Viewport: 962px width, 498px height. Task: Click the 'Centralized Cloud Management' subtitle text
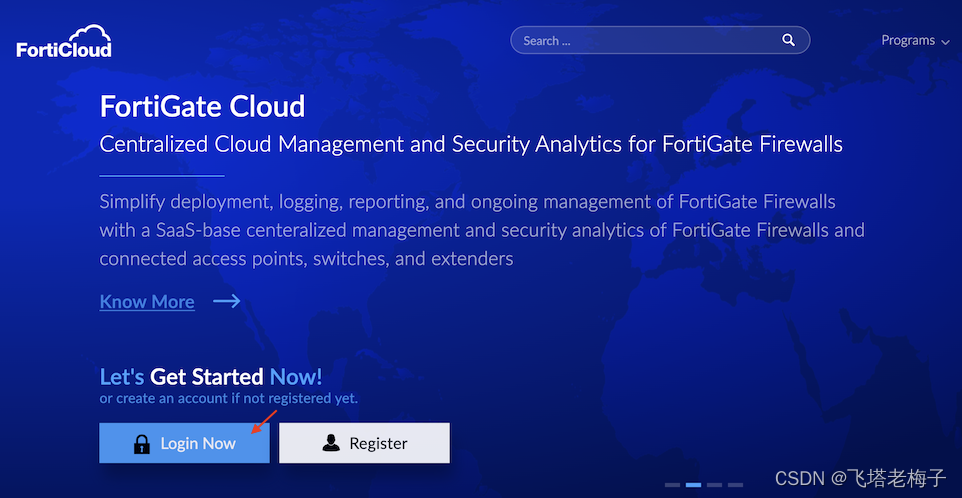[x=471, y=144]
